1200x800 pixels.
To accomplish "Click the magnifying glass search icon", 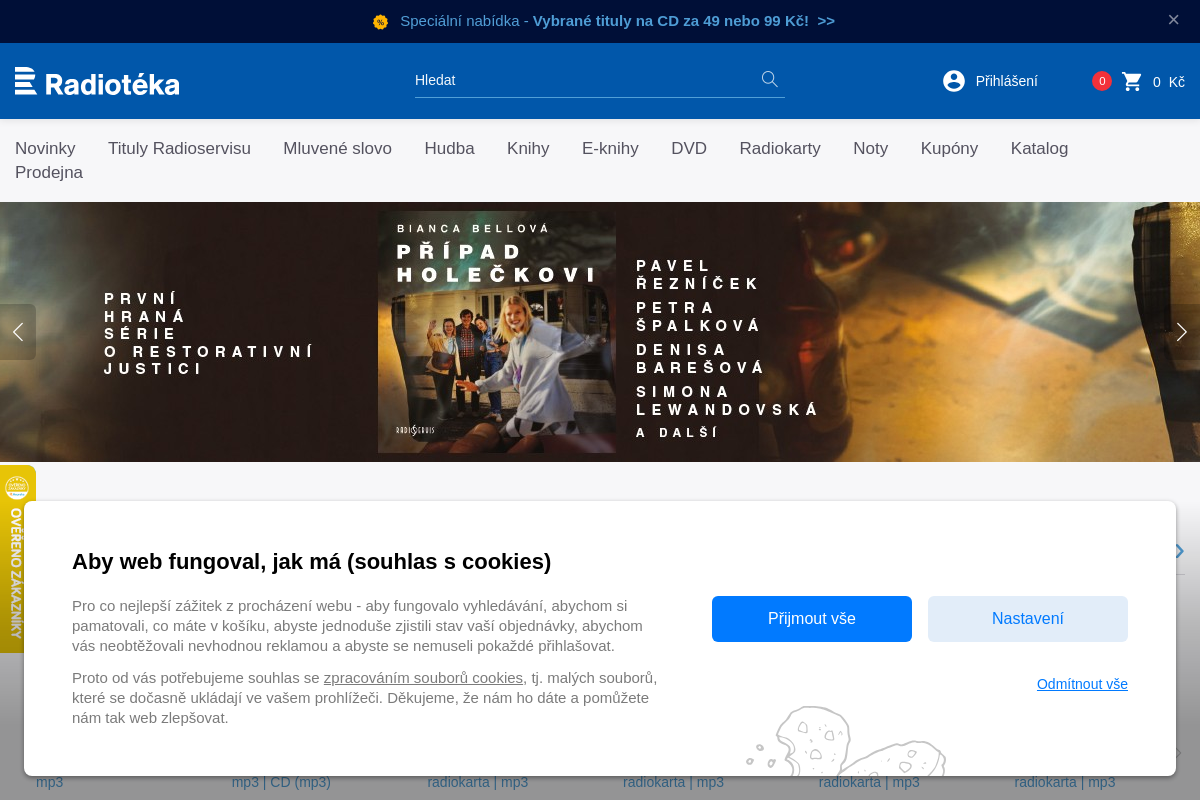I will pyautogui.click(x=769, y=79).
